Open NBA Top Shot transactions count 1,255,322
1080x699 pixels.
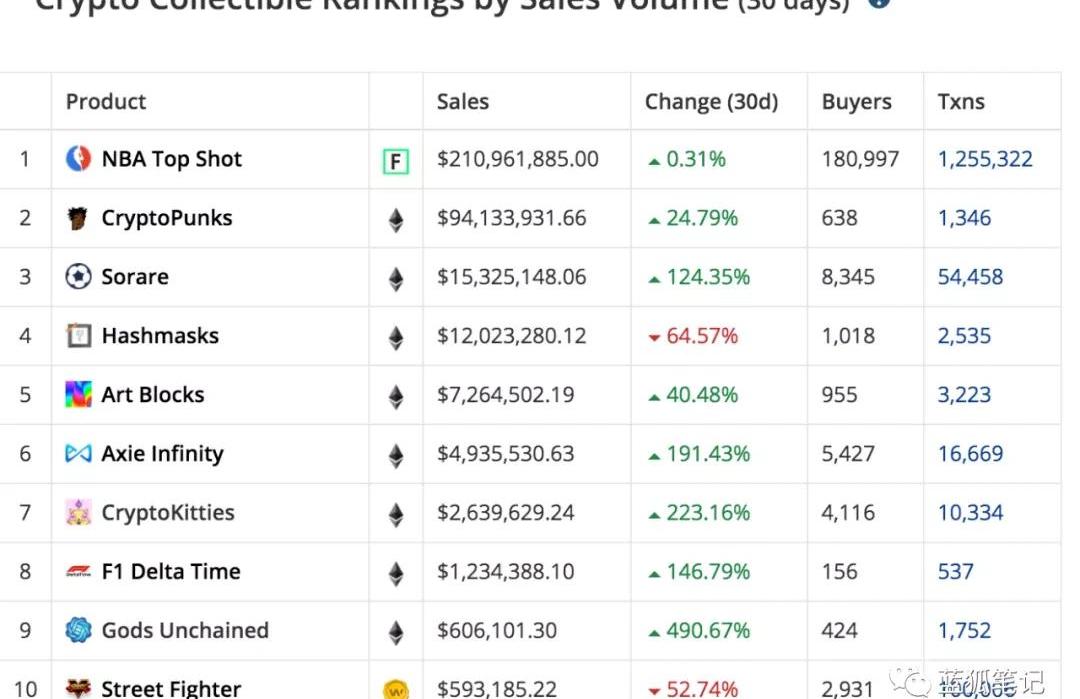click(x=985, y=159)
